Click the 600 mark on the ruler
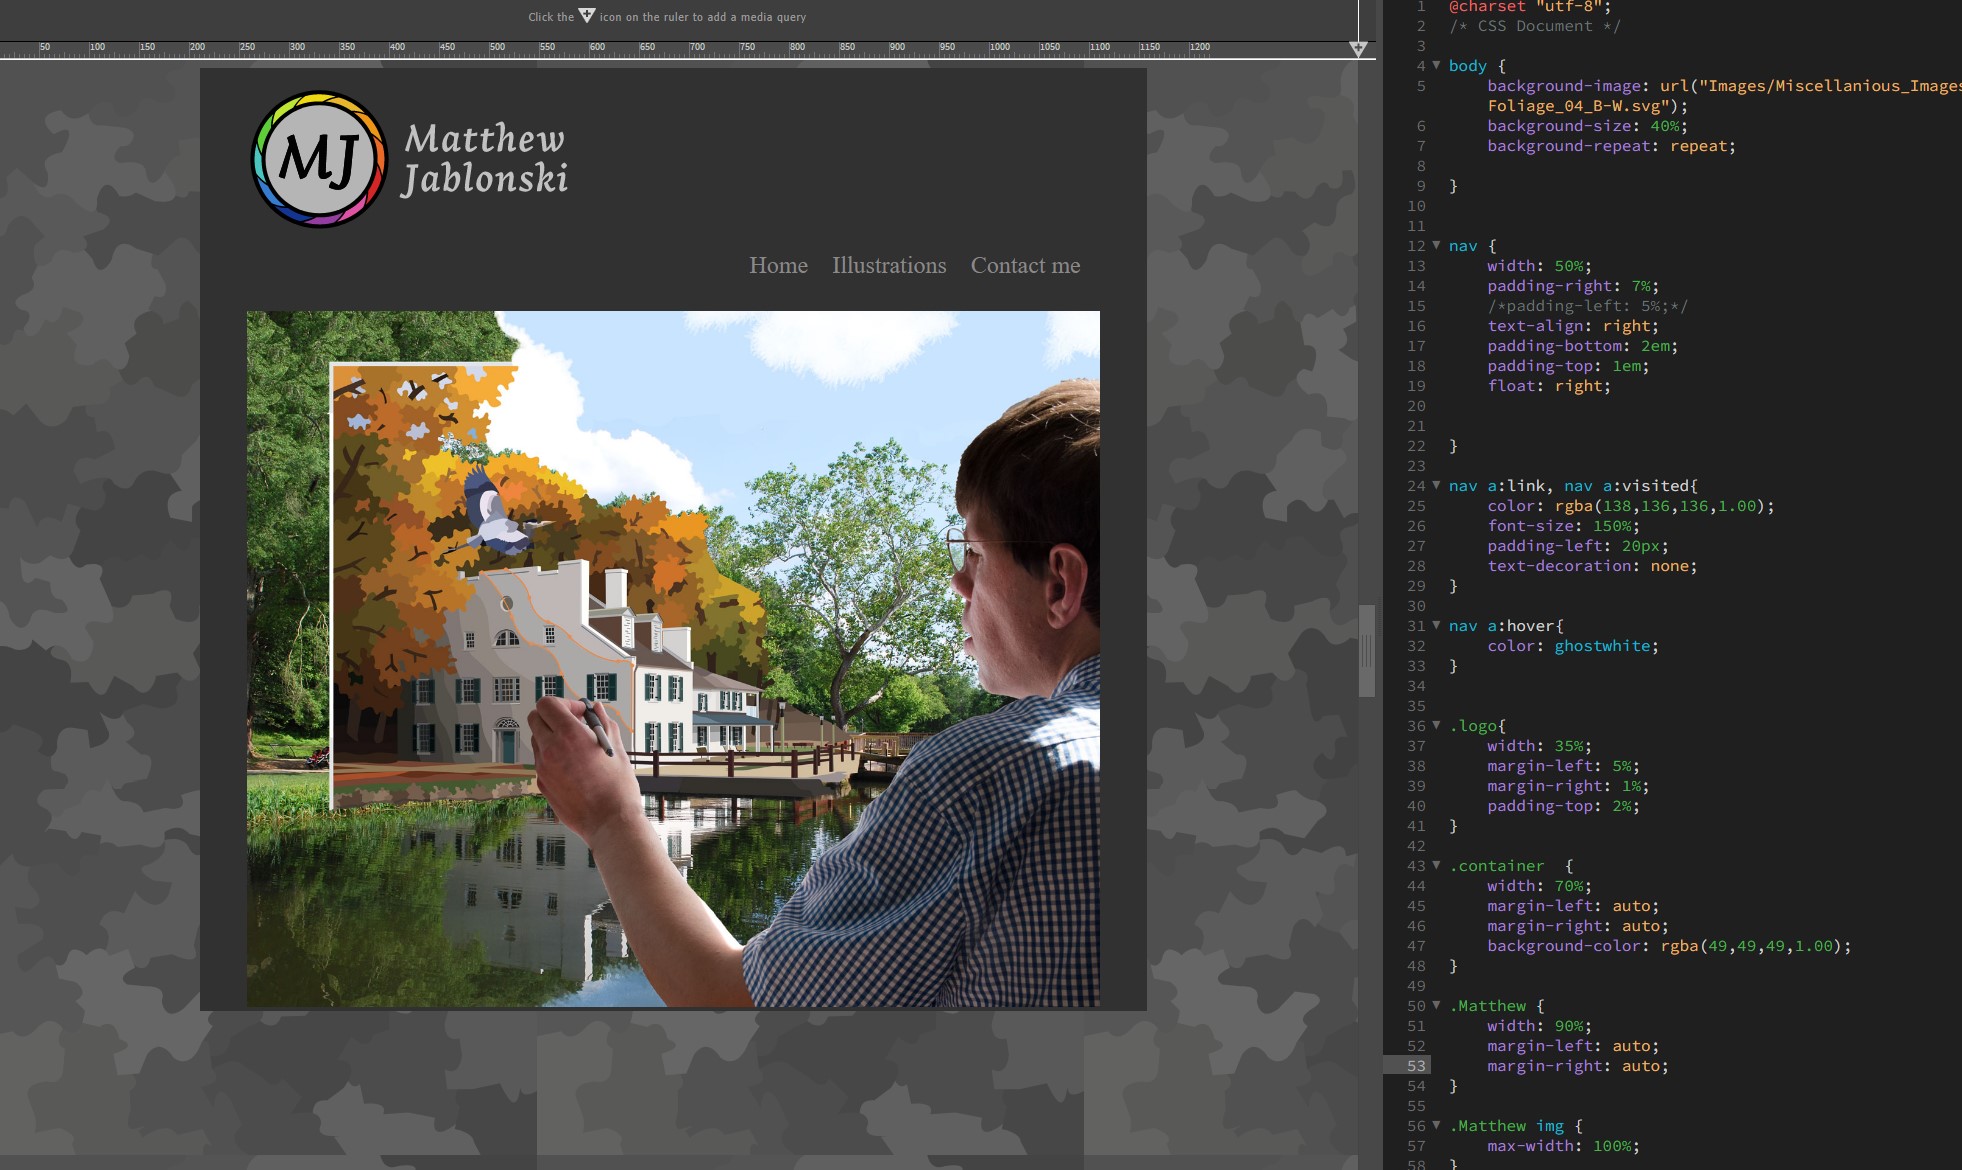 [596, 47]
